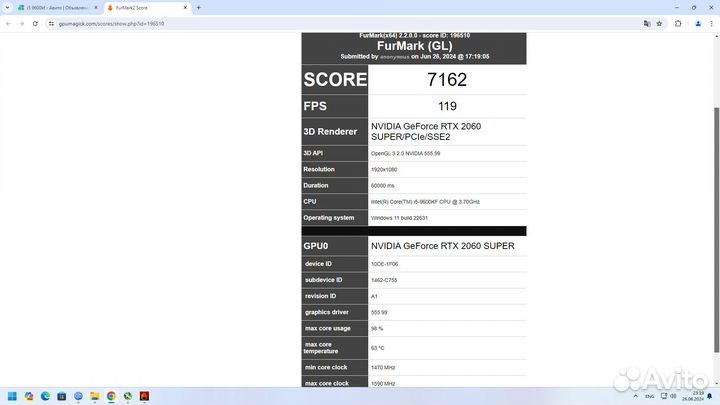
Task: Click min core clock value 1470 MHz
Action: coord(383,367)
